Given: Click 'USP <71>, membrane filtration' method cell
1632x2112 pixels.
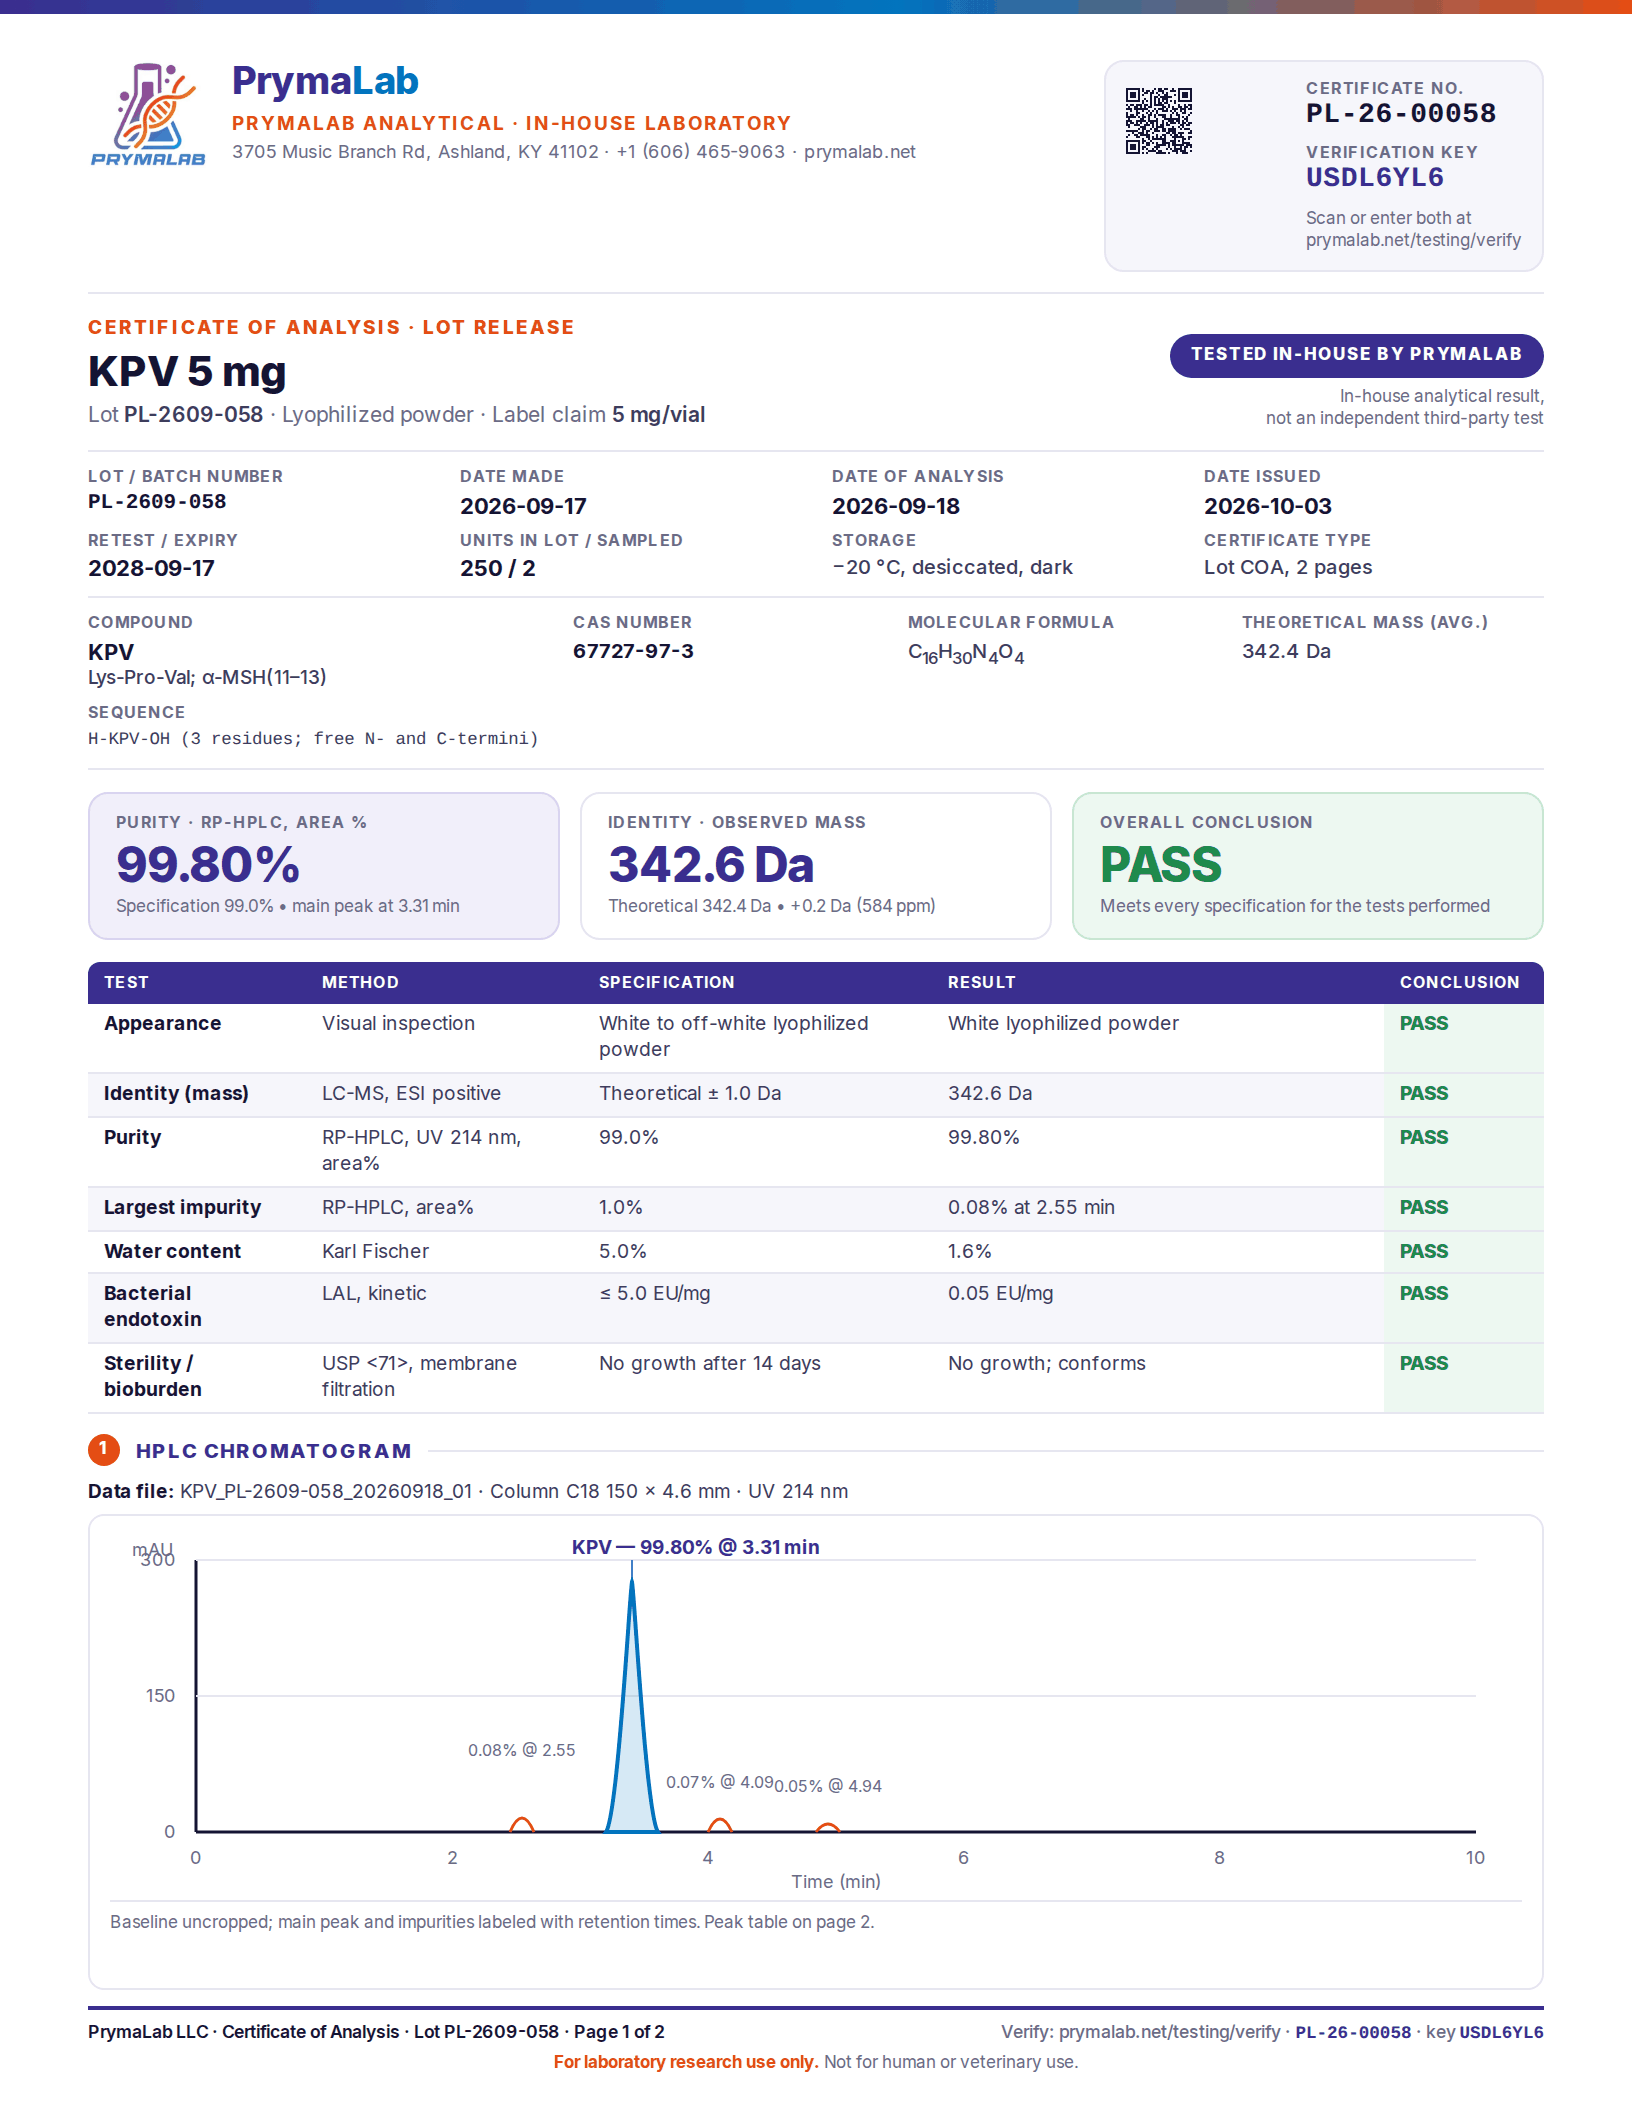Looking at the screenshot, I should click(x=419, y=1376).
